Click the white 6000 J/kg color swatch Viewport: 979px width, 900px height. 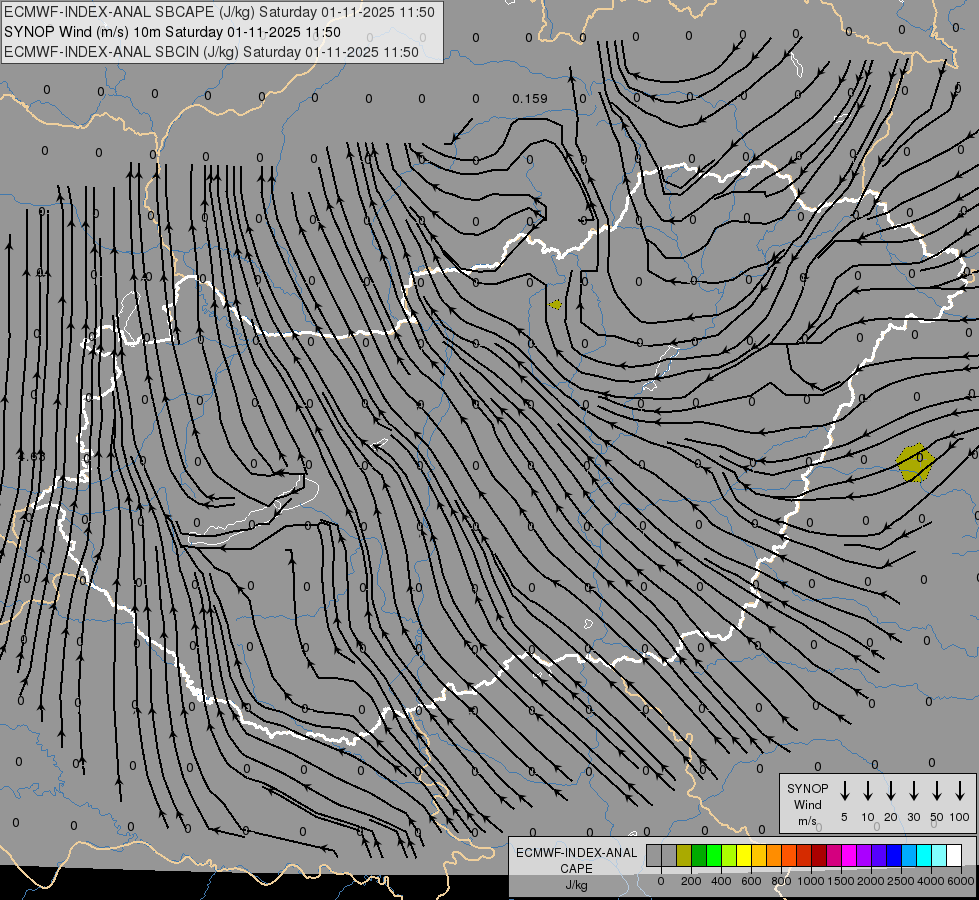pos(954,855)
